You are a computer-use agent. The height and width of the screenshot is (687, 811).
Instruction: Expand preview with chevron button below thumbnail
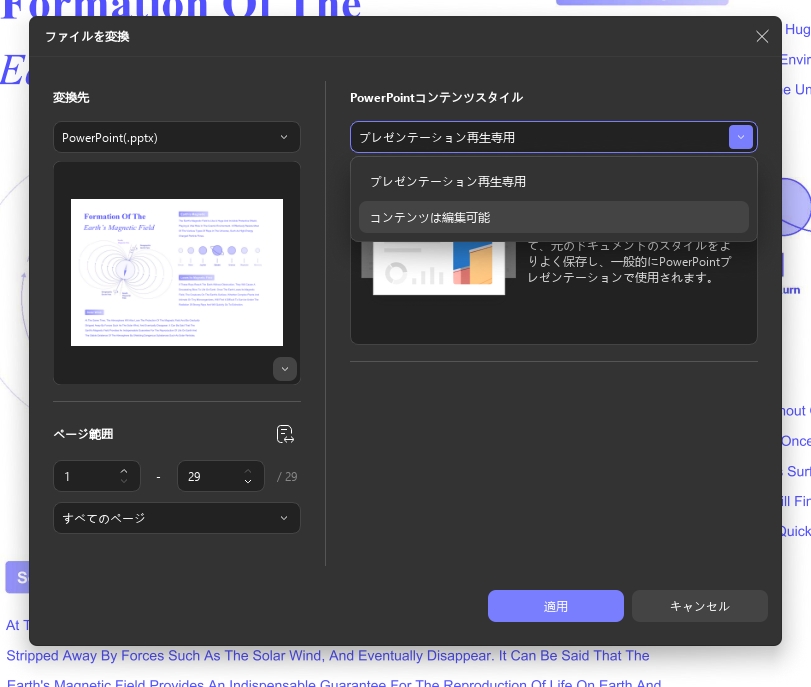284,369
